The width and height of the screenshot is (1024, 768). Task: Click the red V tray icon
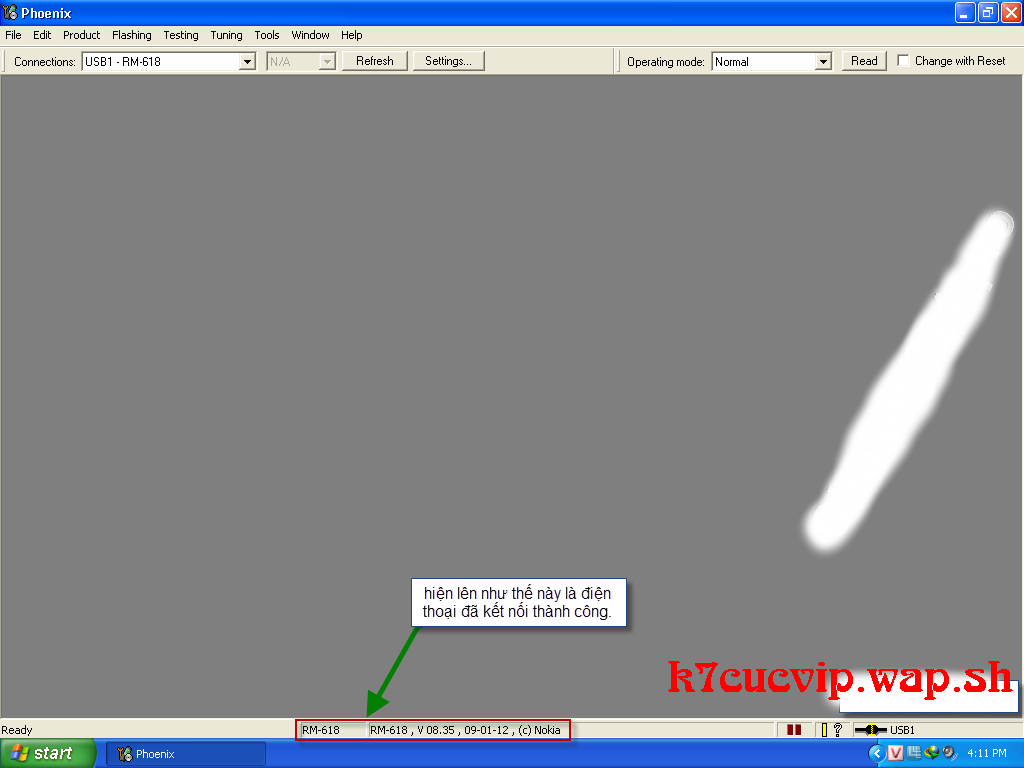[x=896, y=753]
